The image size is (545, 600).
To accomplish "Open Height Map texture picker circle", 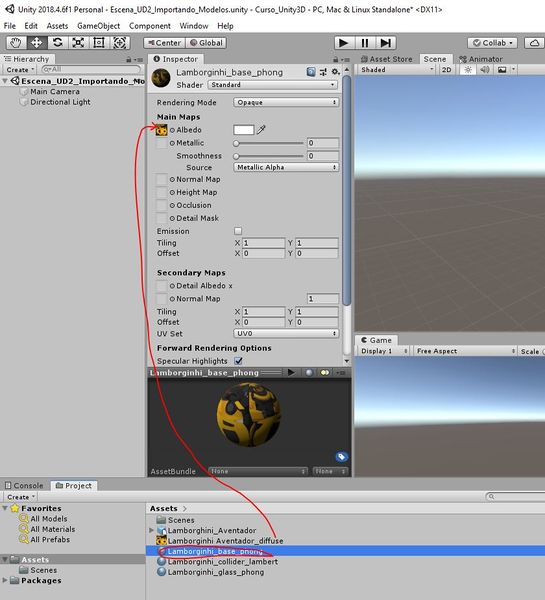I will (172, 192).
